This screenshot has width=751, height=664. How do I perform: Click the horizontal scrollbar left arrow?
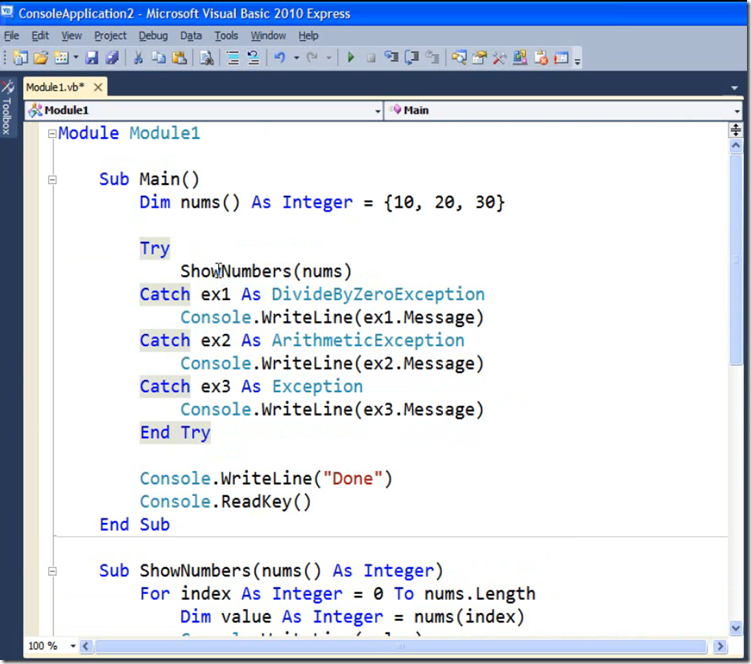tap(86, 646)
